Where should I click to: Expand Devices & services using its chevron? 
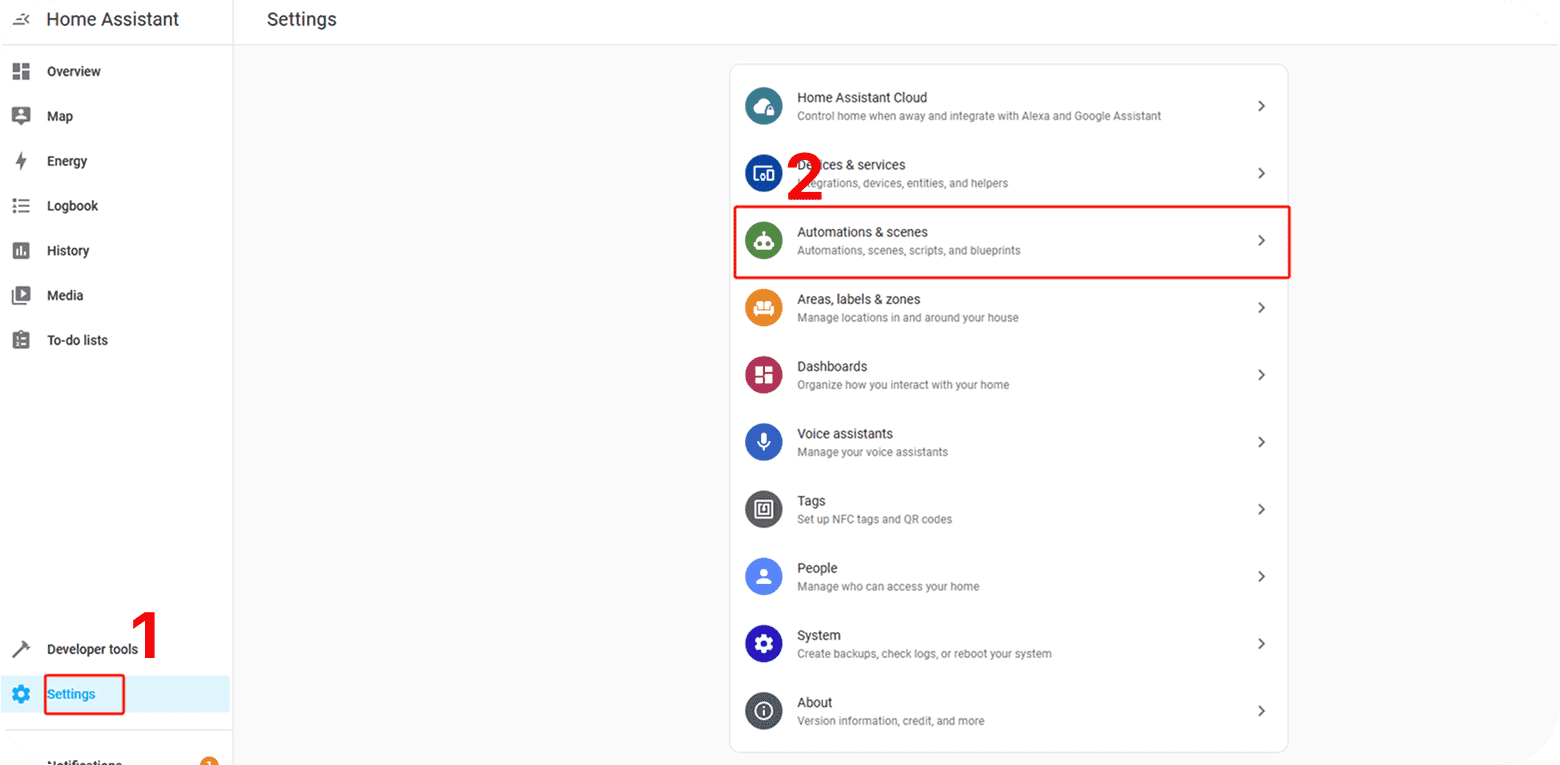tap(1261, 173)
